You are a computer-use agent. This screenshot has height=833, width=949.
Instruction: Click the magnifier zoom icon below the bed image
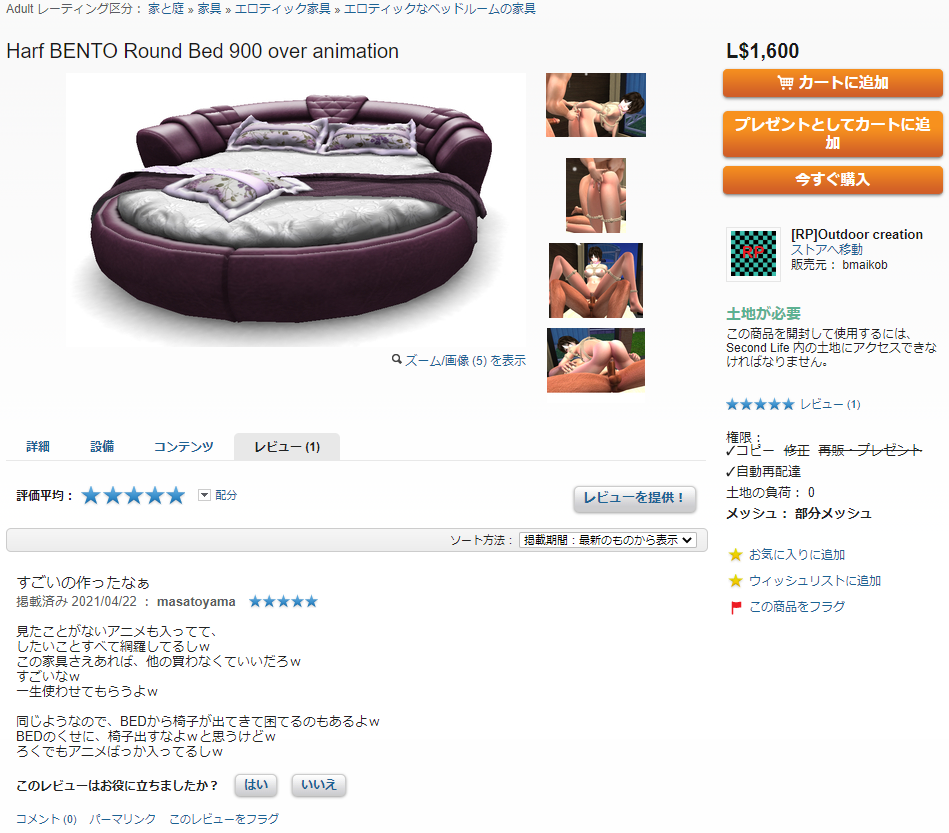(x=396, y=360)
